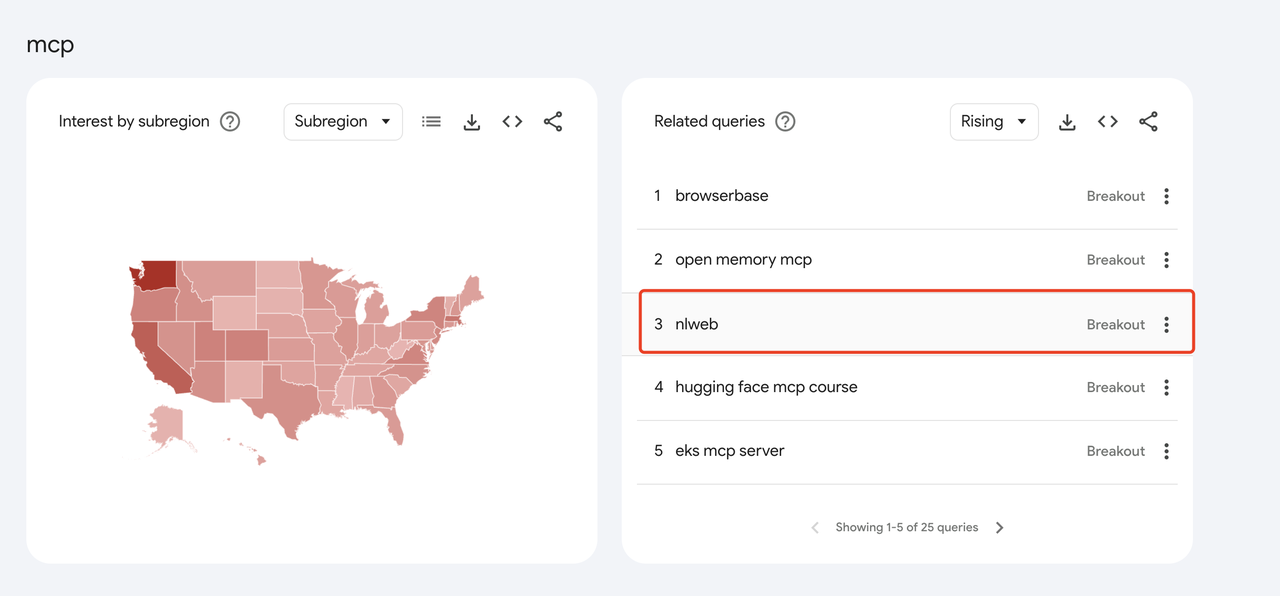The height and width of the screenshot is (596, 1280).
Task: Open help for Related queries
Action: (x=786, y=122)
